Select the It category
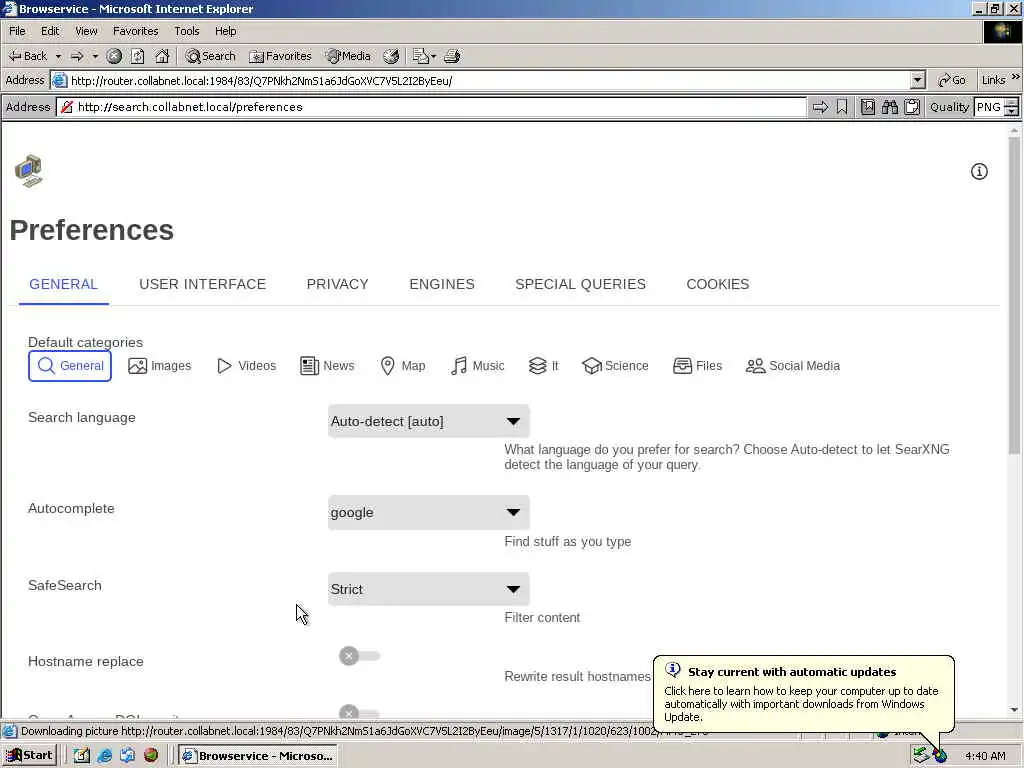The image size is (1024, 768). tap(544, 366)
